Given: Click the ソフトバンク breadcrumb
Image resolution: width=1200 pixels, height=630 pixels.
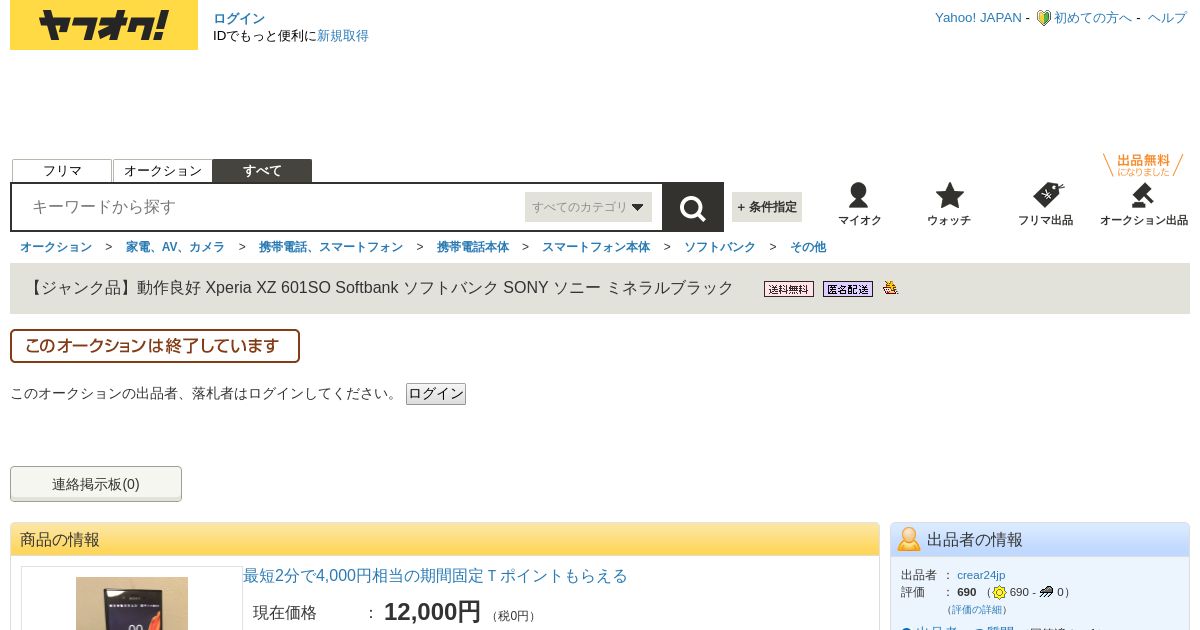Looking at the screenshot, I should click(720, 247).
